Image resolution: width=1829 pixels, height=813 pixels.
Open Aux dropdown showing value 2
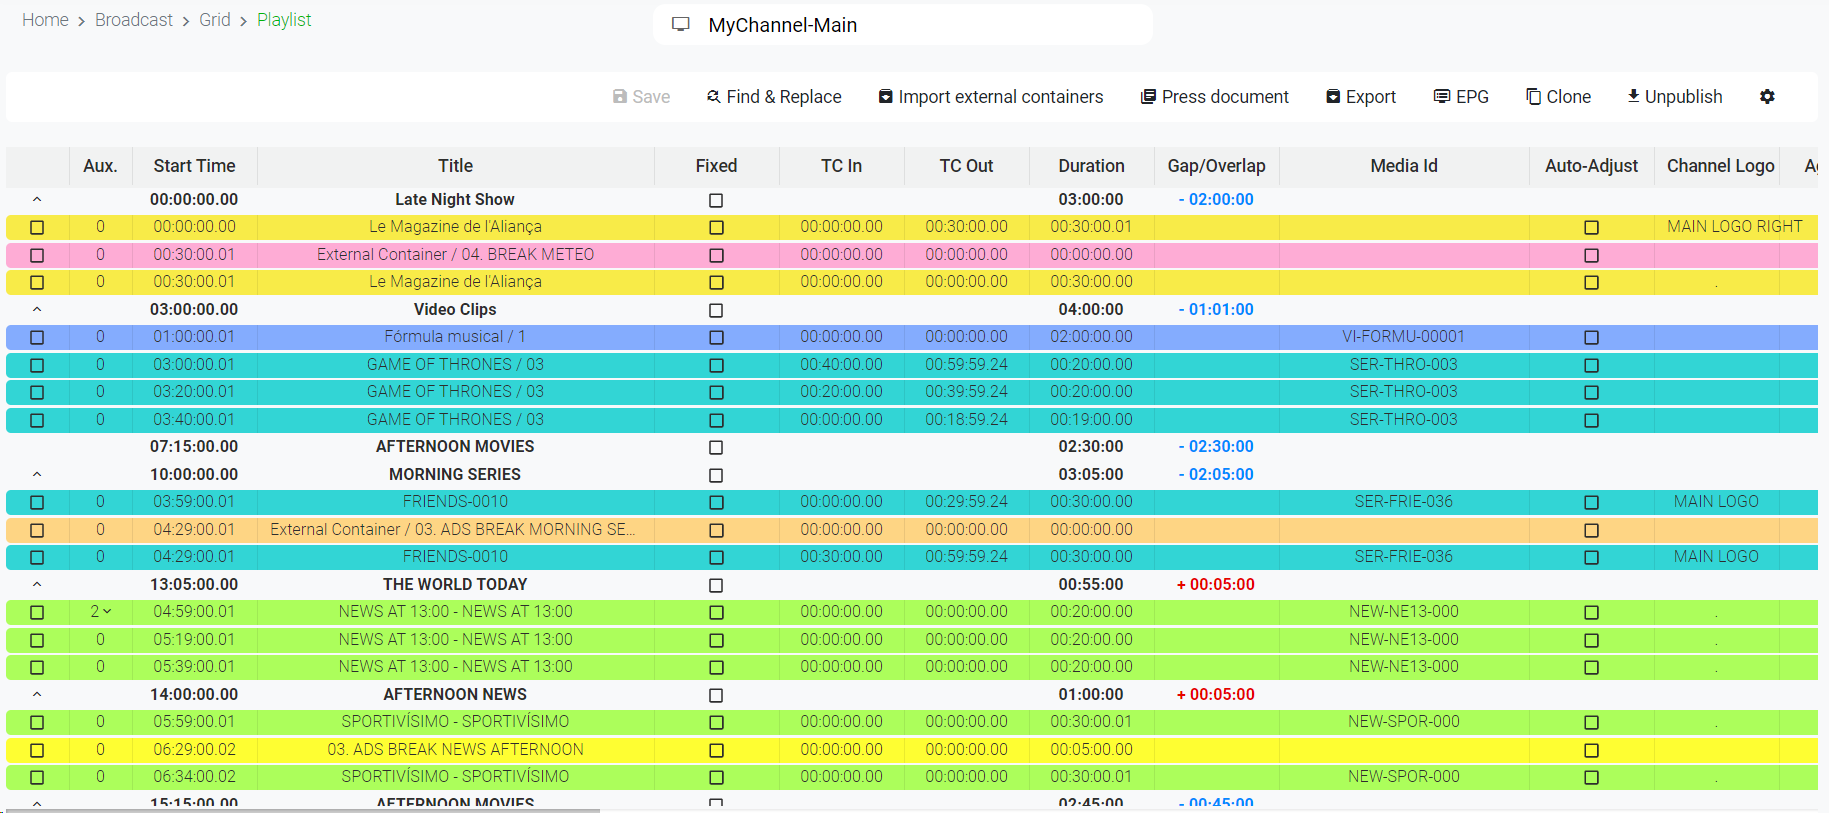point(101,612)
